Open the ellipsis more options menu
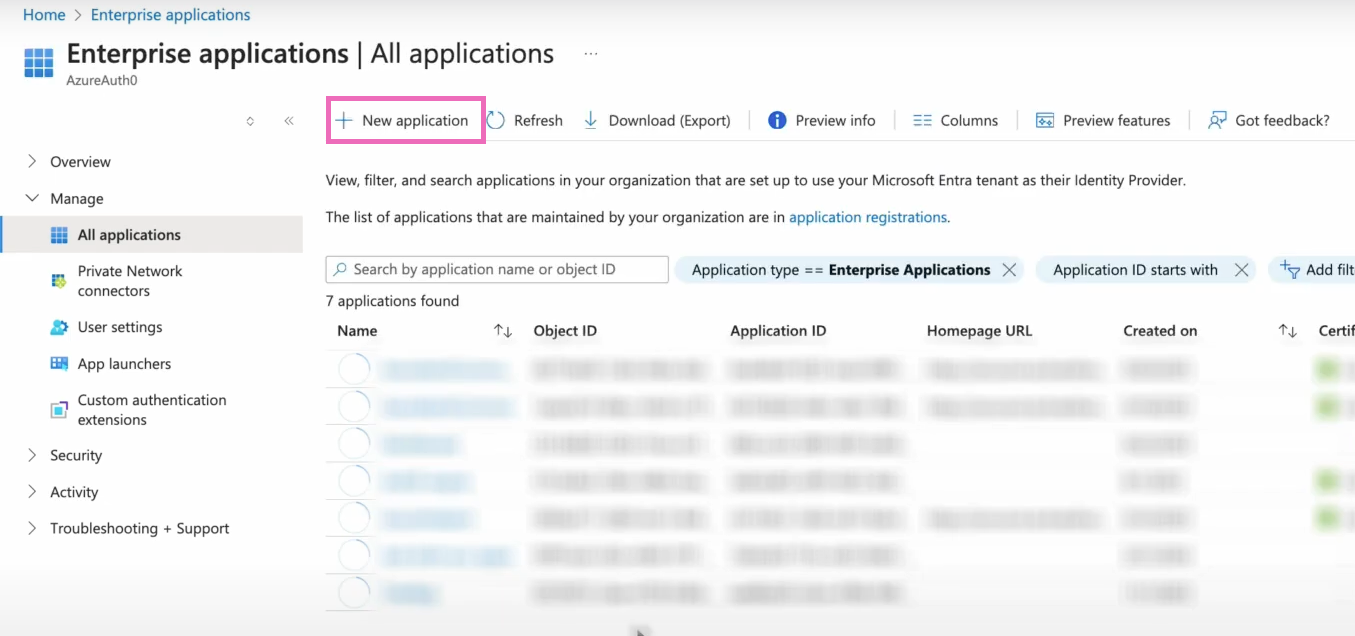The image size is (1355, 636). tap(591, 54)
